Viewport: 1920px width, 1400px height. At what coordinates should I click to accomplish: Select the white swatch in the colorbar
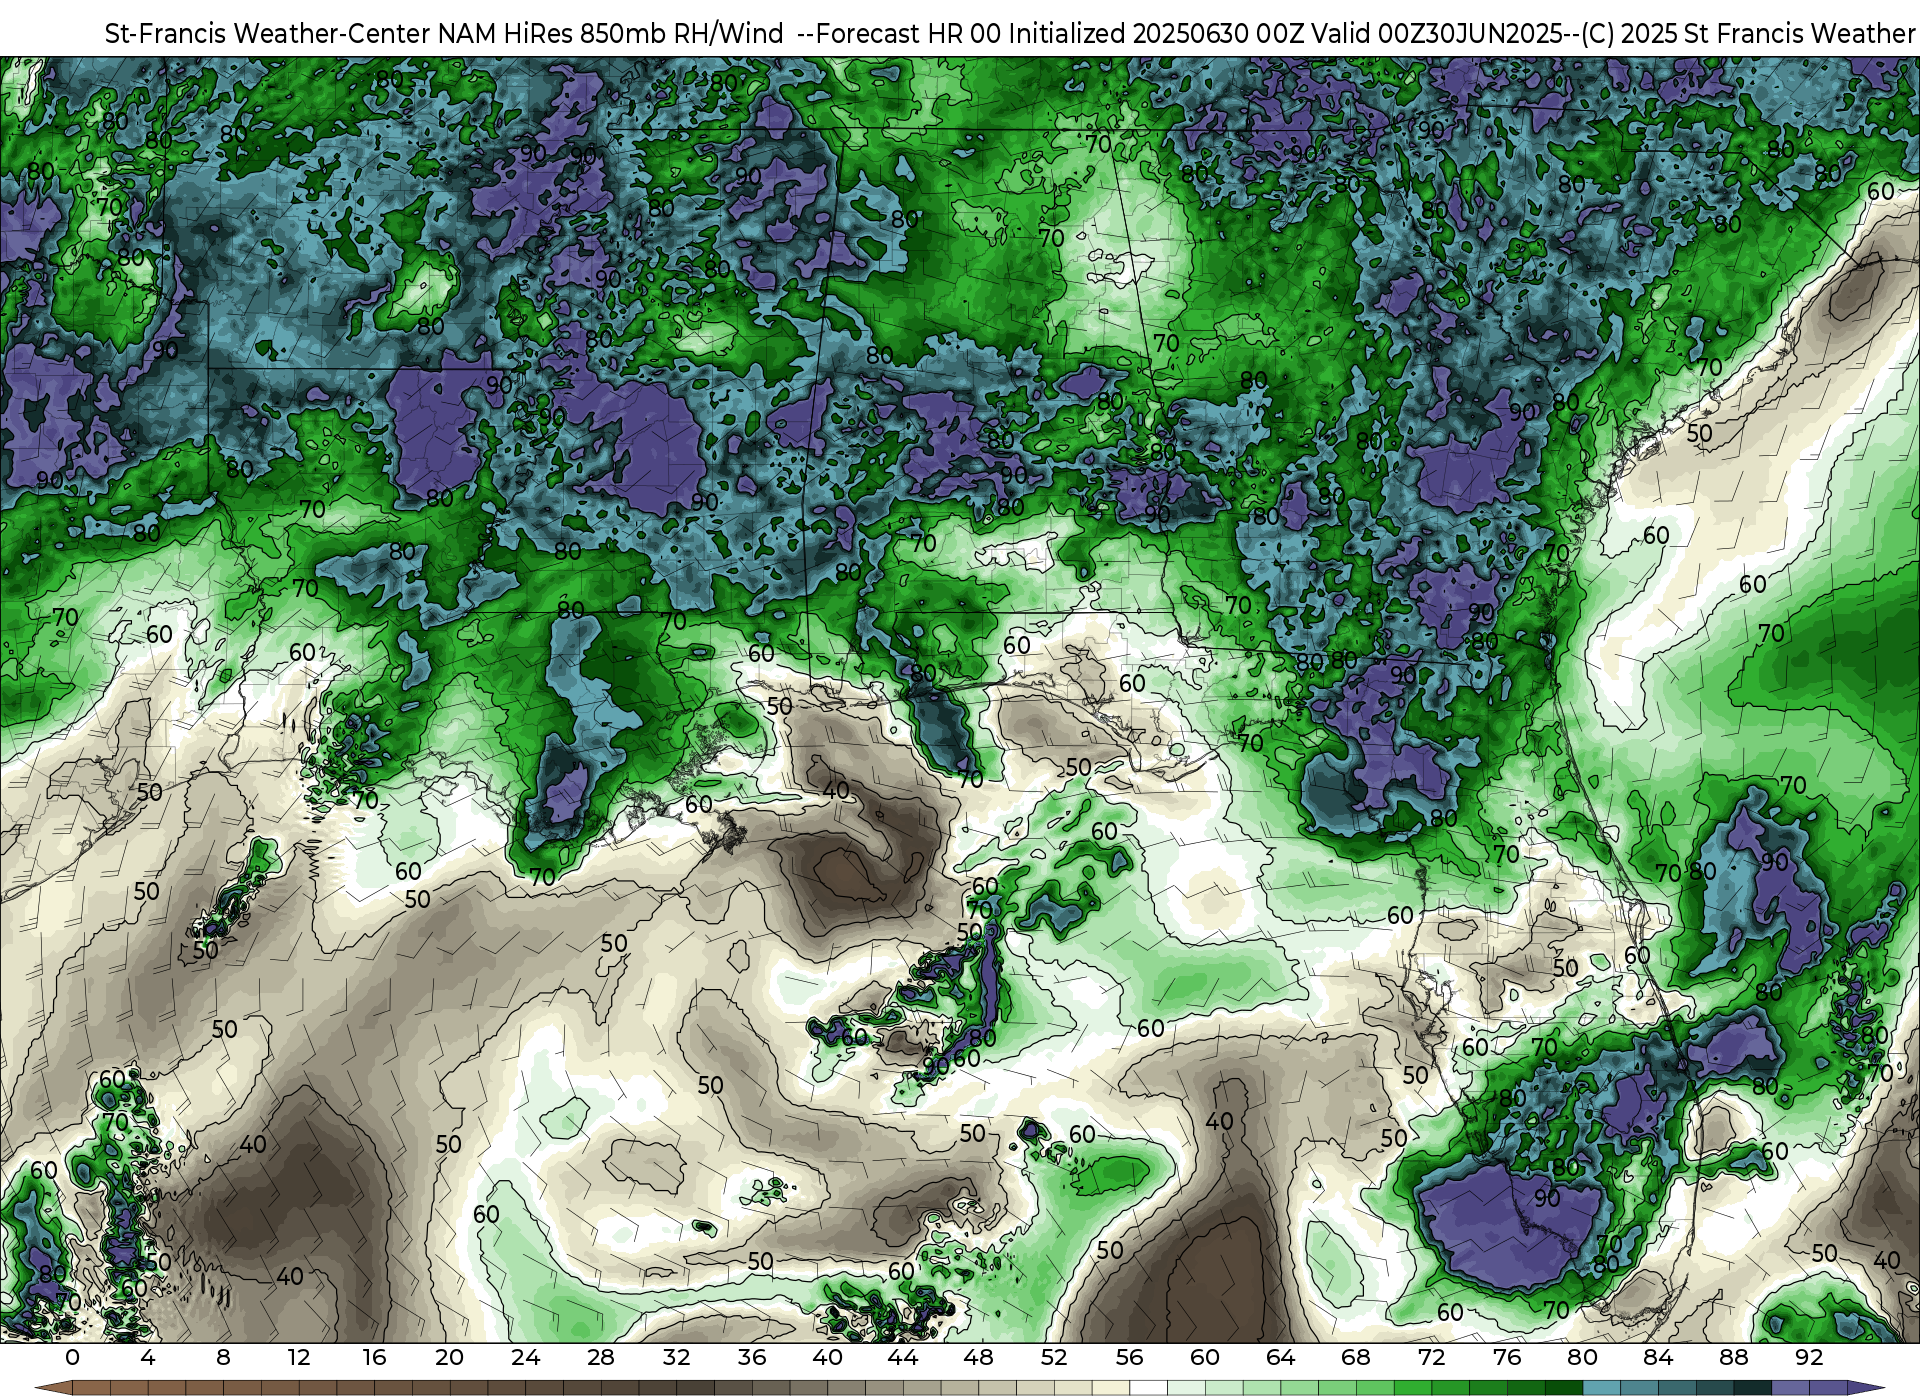(x=1148, y=1389)
